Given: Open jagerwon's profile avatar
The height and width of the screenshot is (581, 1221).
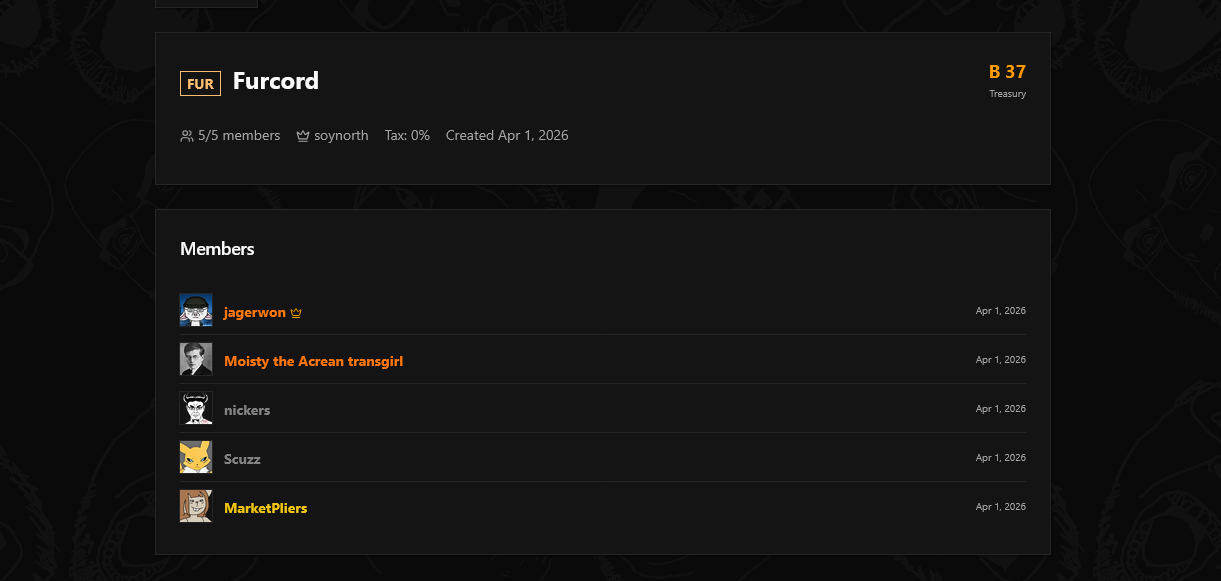Looking at the screenshot, I should tap(196, 311).
